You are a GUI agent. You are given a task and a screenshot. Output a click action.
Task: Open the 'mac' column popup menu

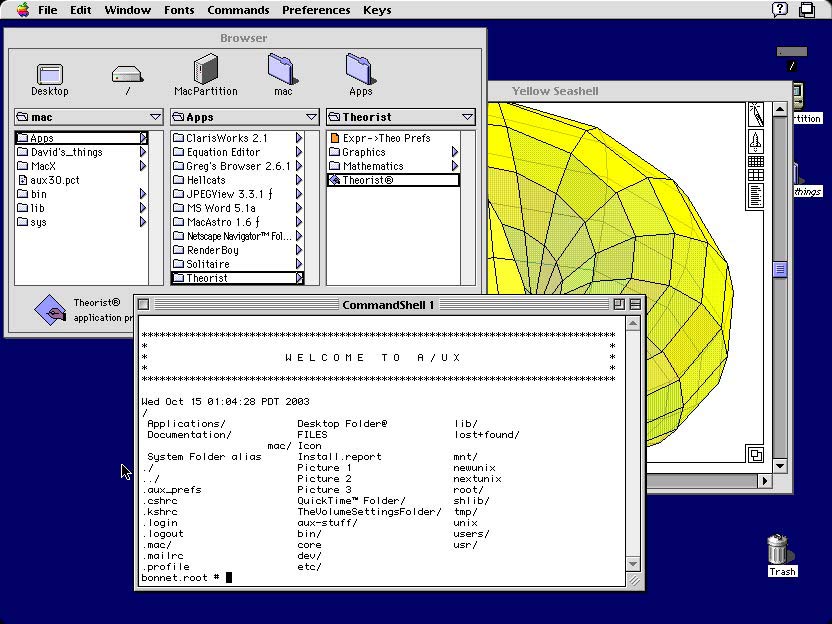coord(89,117)
